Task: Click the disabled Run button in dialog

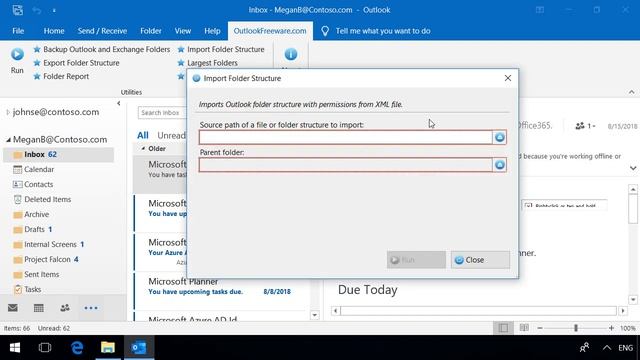Action: pos(416,260)
